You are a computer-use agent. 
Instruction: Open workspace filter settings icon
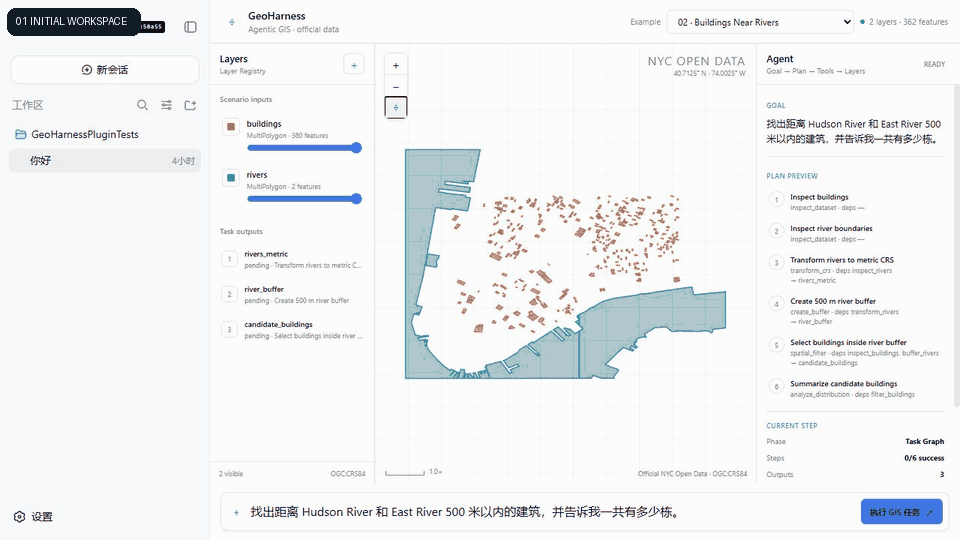click(x=167, y=105)
